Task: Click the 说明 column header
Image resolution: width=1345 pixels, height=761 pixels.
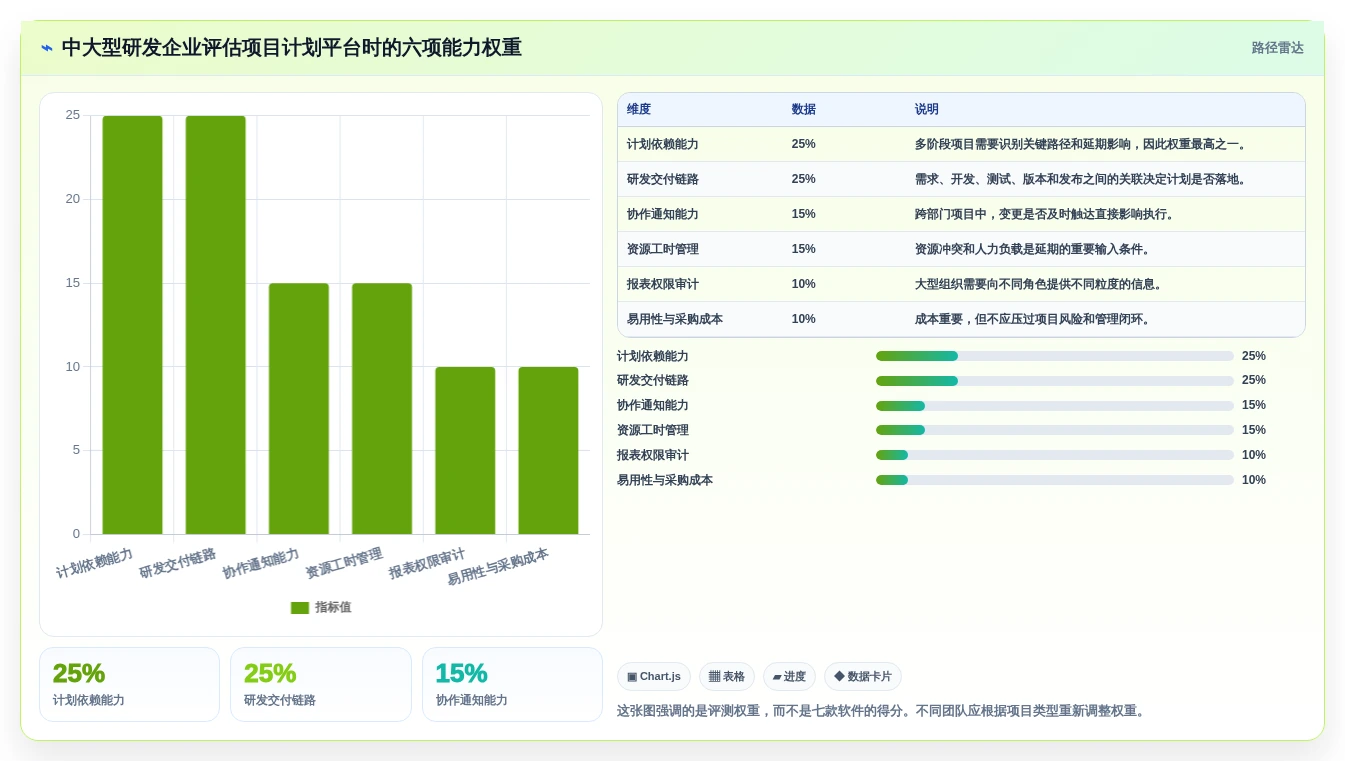Action: (x=927, y=110)
